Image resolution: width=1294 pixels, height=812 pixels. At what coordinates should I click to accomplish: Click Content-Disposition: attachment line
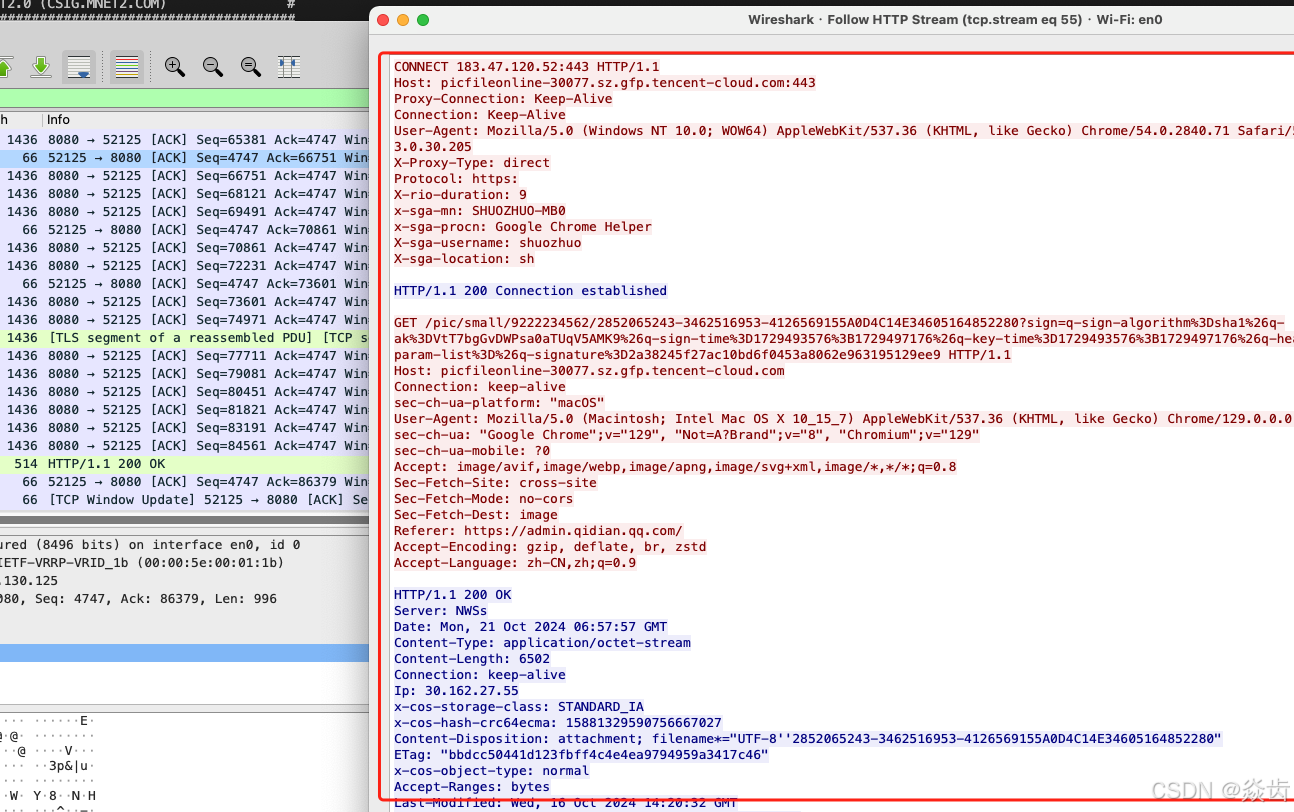(808, 739)
